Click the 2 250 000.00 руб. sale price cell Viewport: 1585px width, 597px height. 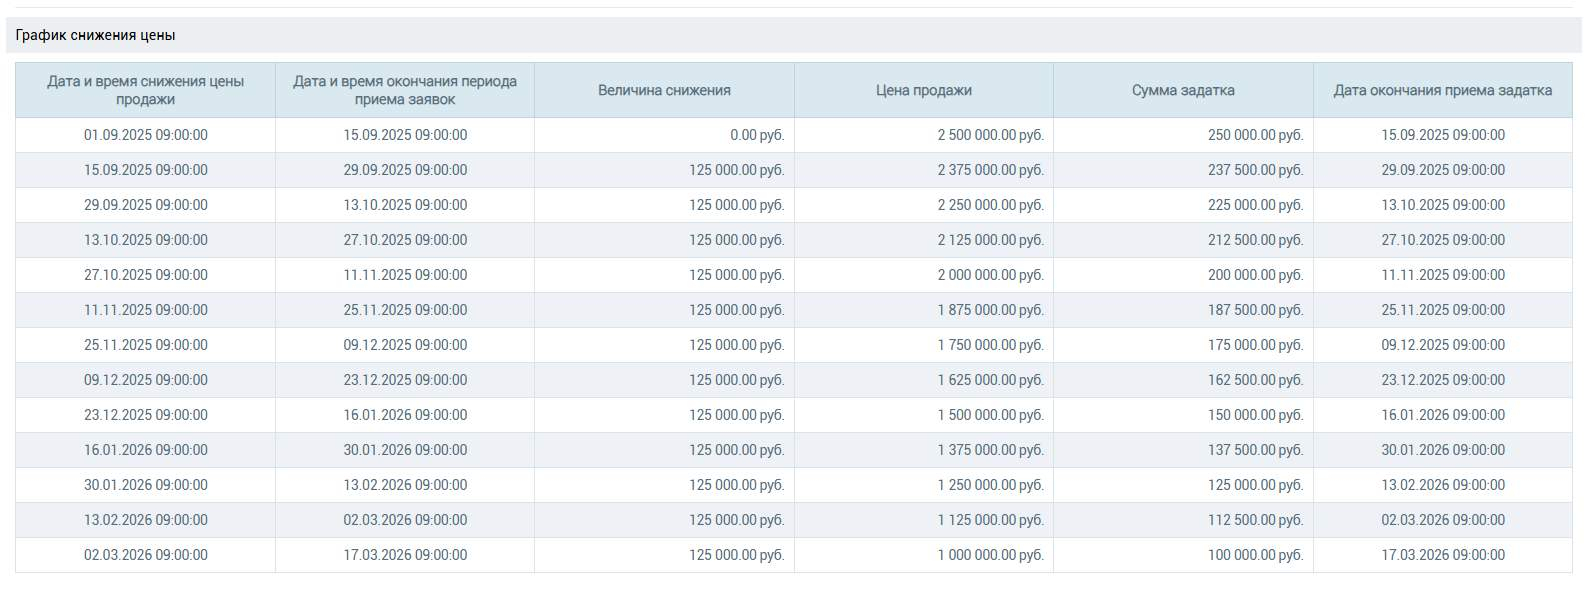[990, 205]
